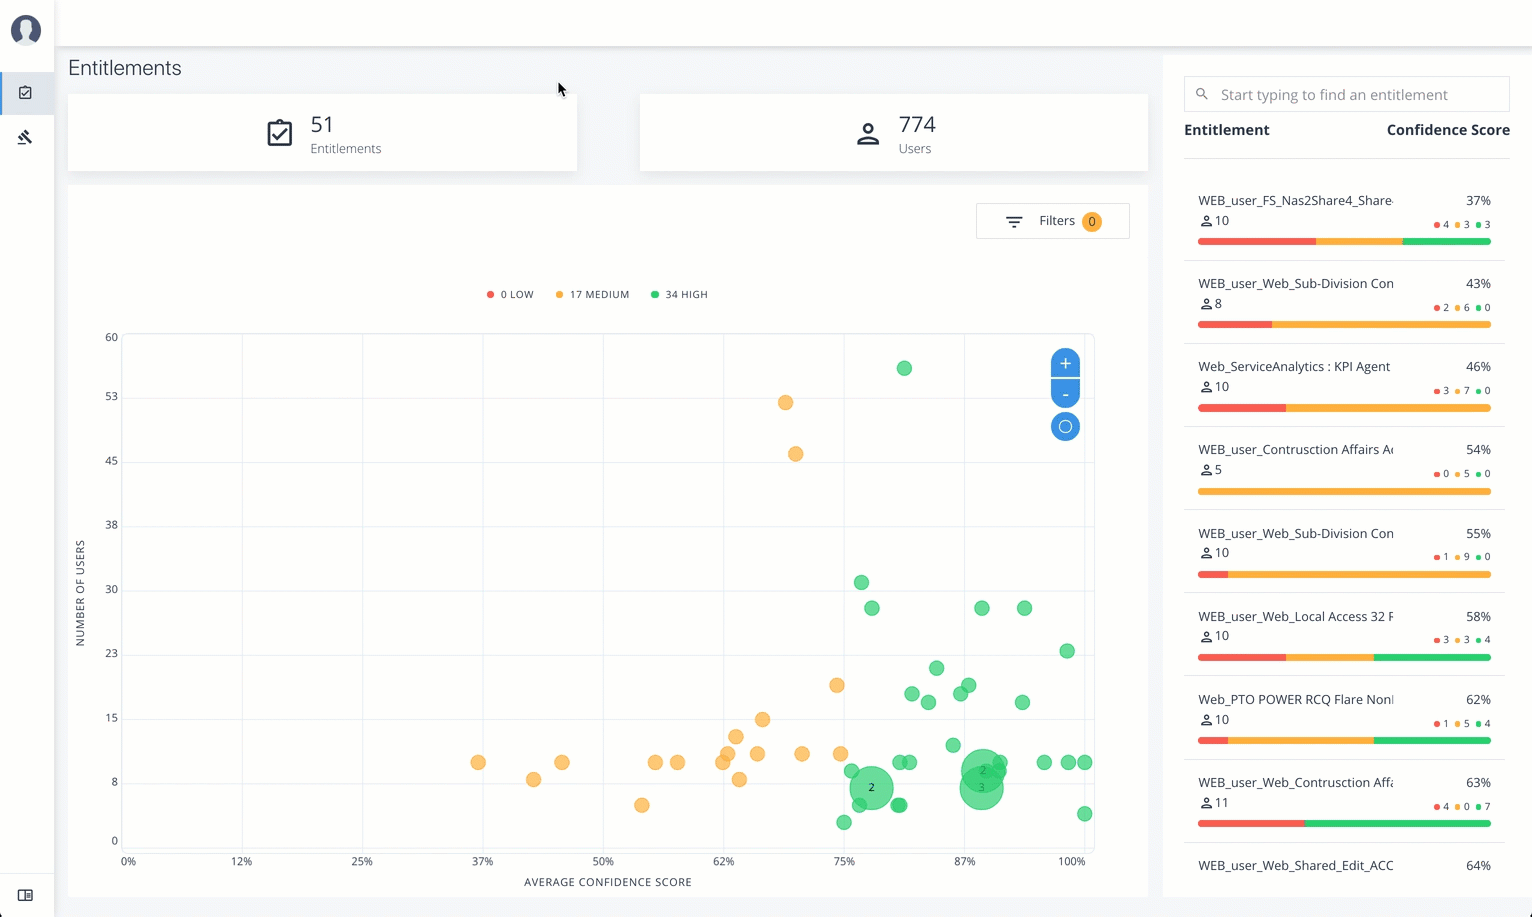Image resolution: width=1532 pixels, height=917 pixels.
Task: Toggle the HIGH legend series
Action: click(x=679, y=295)
